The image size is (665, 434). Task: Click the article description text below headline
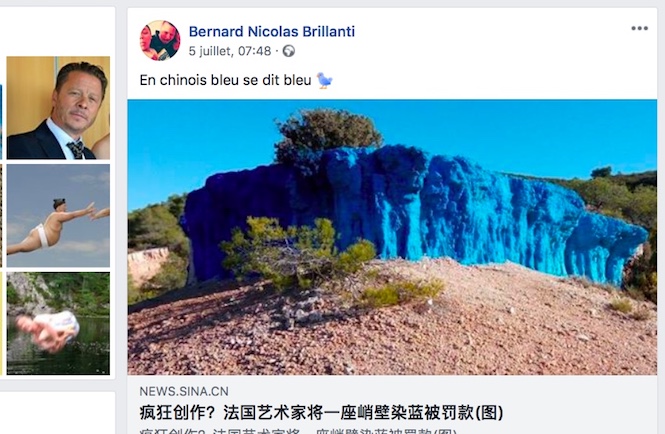(x=298, y=431)
